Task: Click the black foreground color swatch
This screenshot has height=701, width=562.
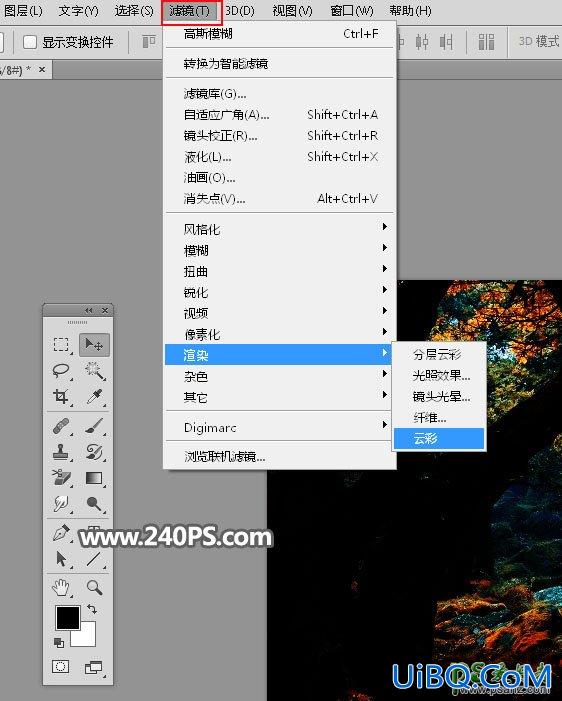Action: (x=68, y=618)
